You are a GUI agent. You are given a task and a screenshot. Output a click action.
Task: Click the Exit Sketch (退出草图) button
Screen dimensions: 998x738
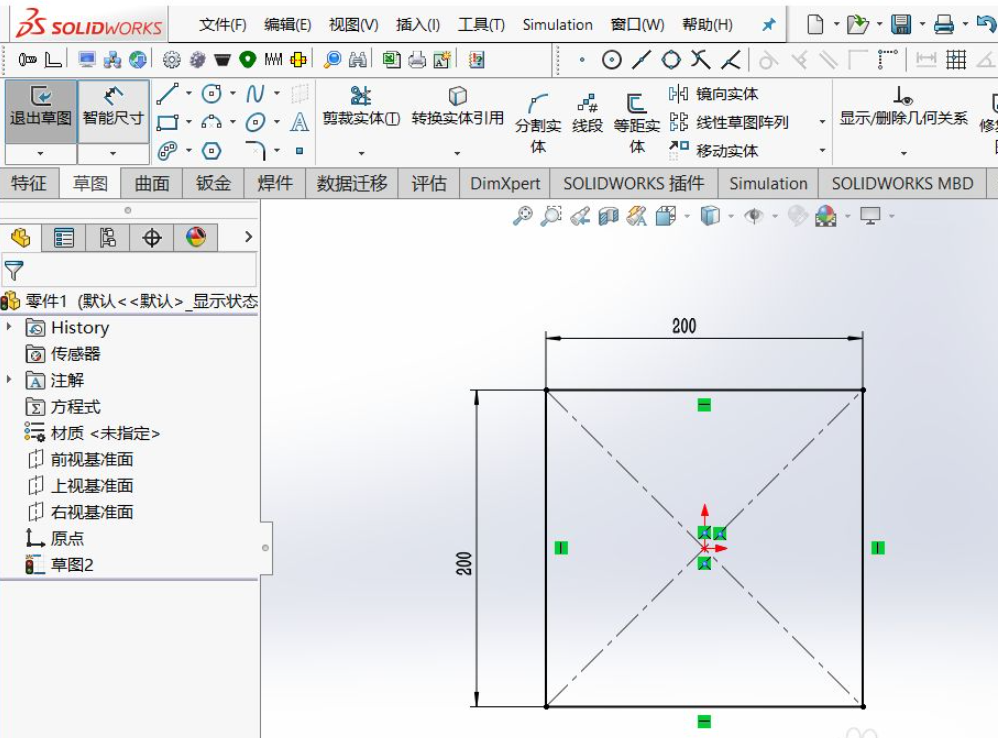41,112
